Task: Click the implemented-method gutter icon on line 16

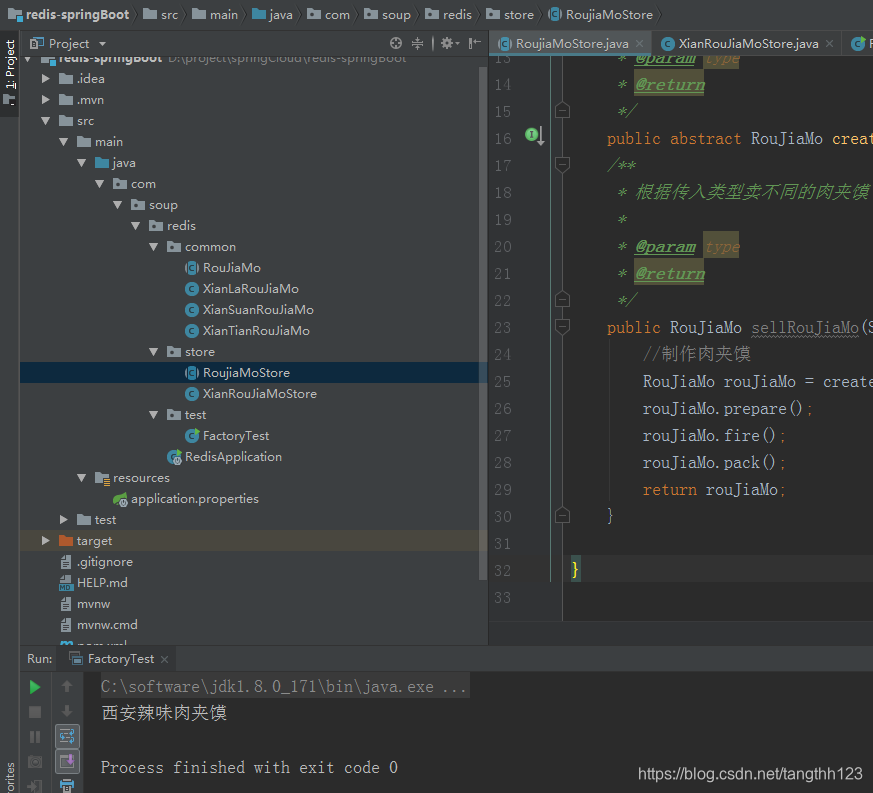Action: click(534, 135)
